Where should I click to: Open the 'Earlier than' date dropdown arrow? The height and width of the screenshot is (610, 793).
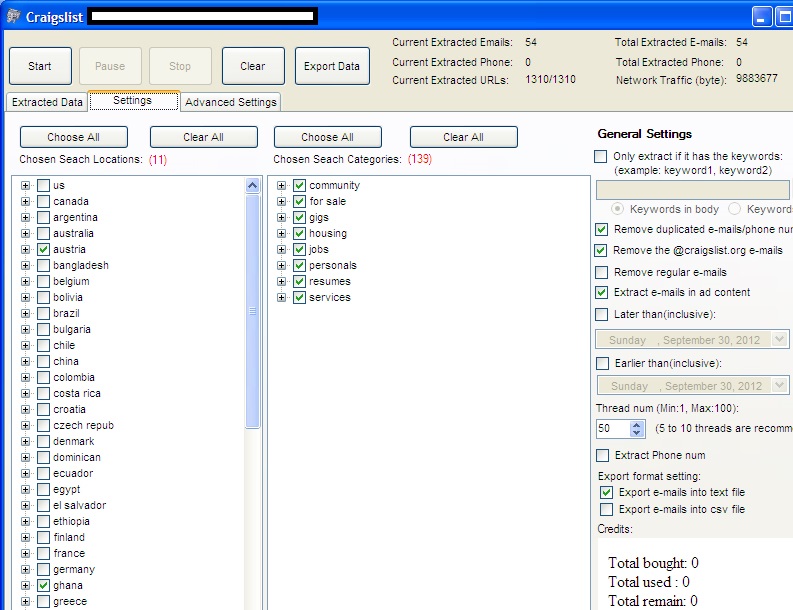pyautogui.click(x=779, y=385)
